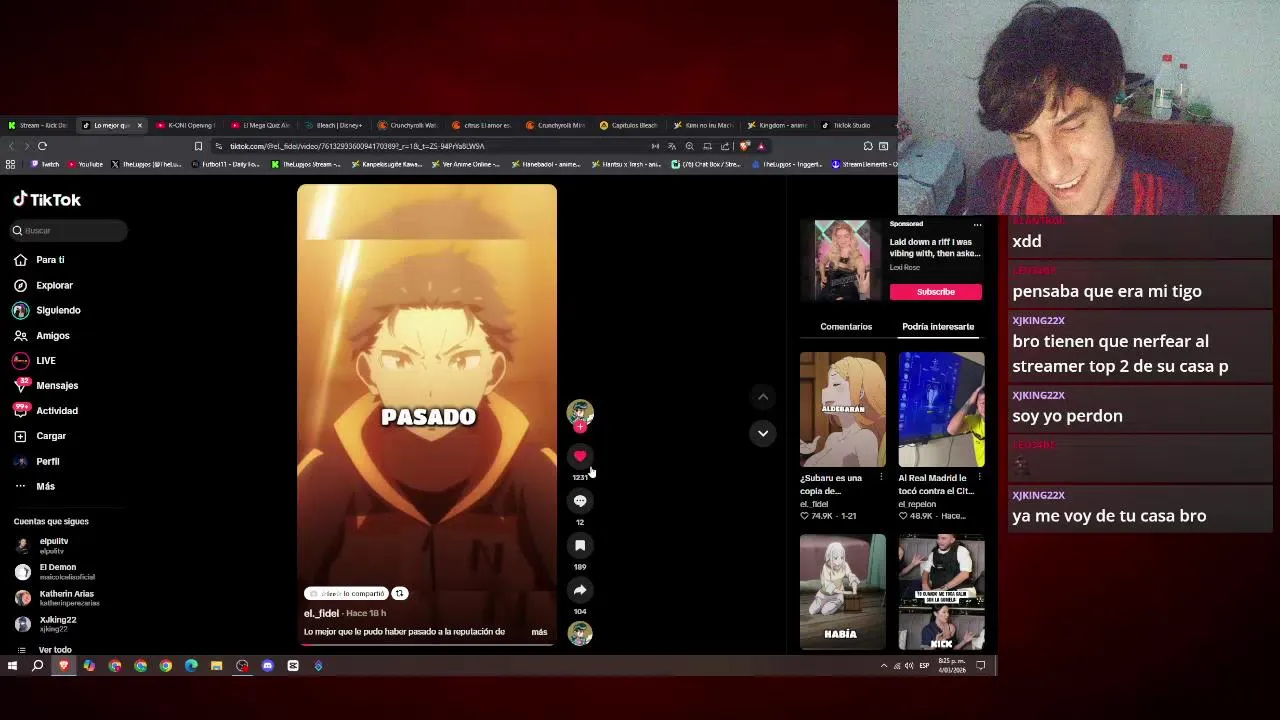Screen dimensions: 1280x720
Task: Open suggested video thumbnail labeled NICK
Action: click(941, 592)
